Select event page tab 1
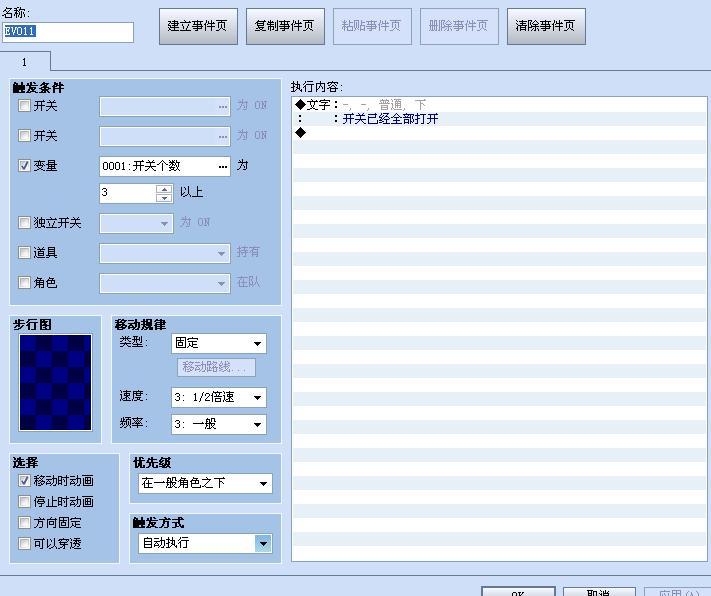This screenshot has height=596, width=711. (25, 62)
